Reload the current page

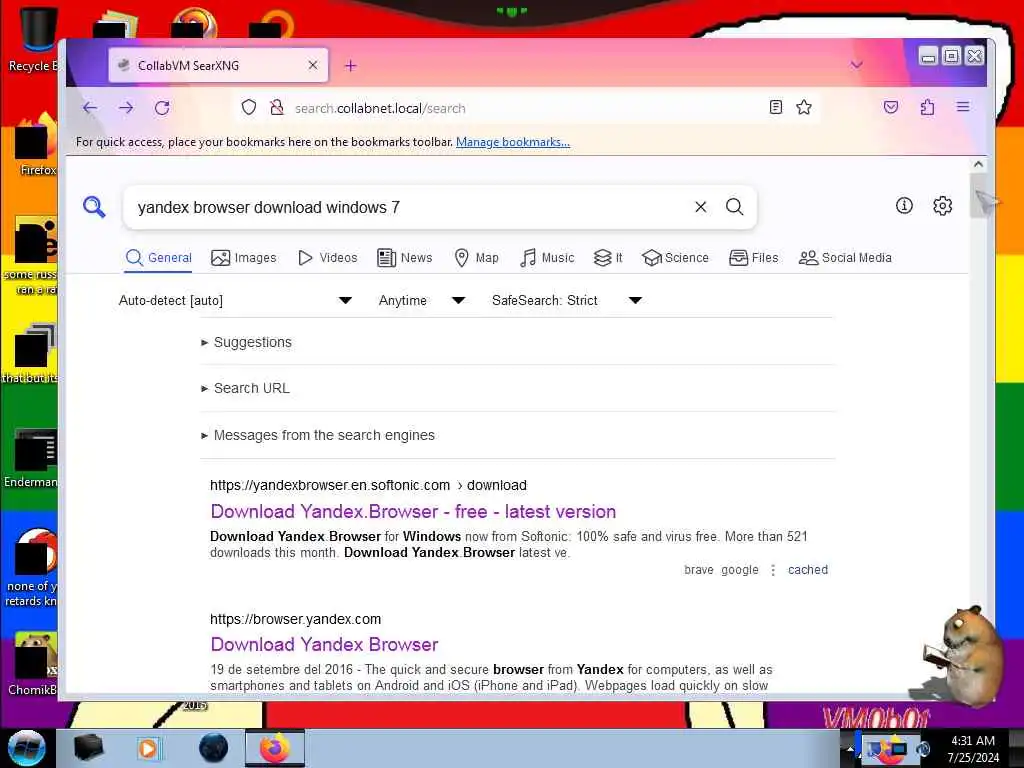tap(162, 108)
